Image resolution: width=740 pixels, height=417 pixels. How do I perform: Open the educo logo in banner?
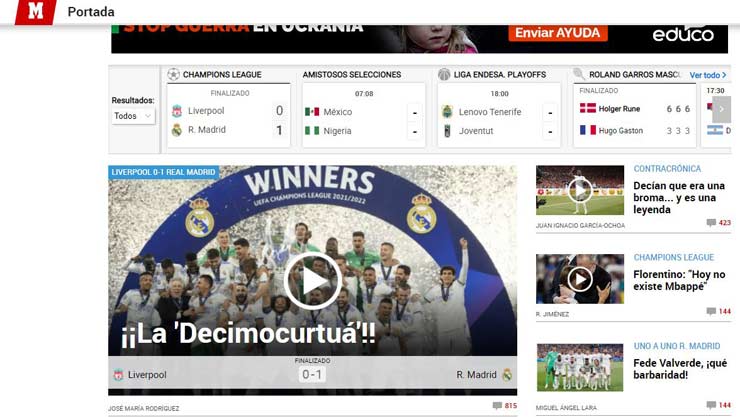pyautogui.click(x=683, y=34)
